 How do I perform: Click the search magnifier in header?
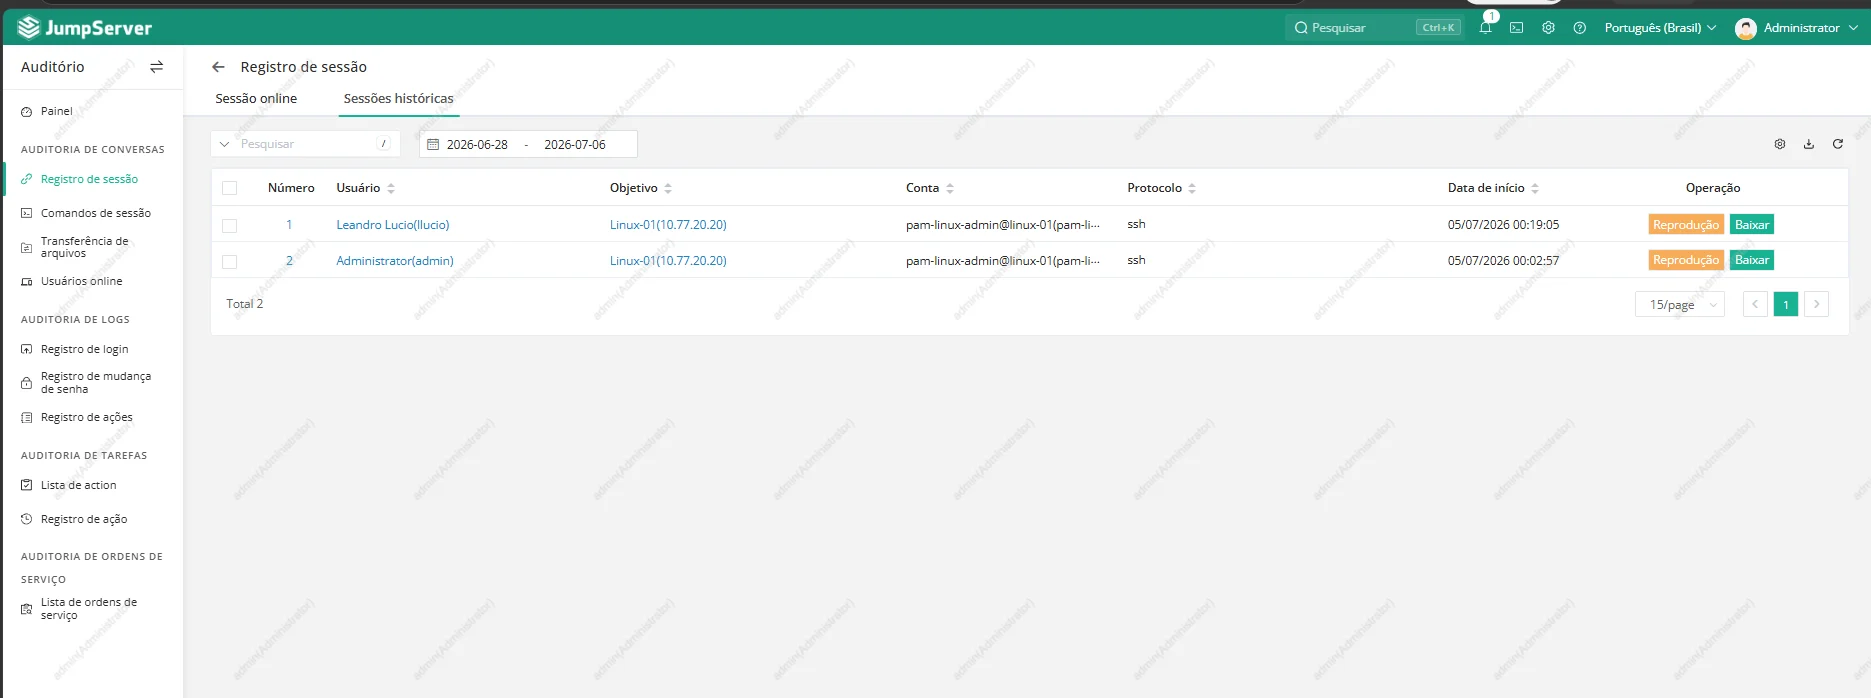coord(1301,28)
